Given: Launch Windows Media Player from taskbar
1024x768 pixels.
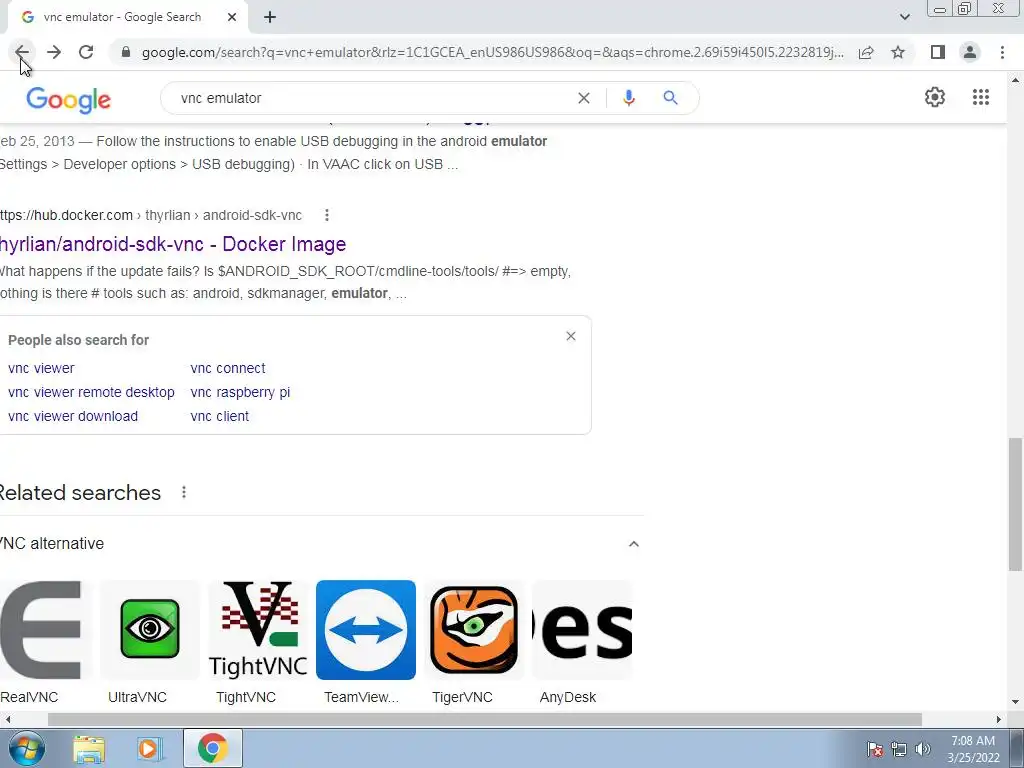Looking at the screenshot, I should pyautogui.click(x=150, y=749).
